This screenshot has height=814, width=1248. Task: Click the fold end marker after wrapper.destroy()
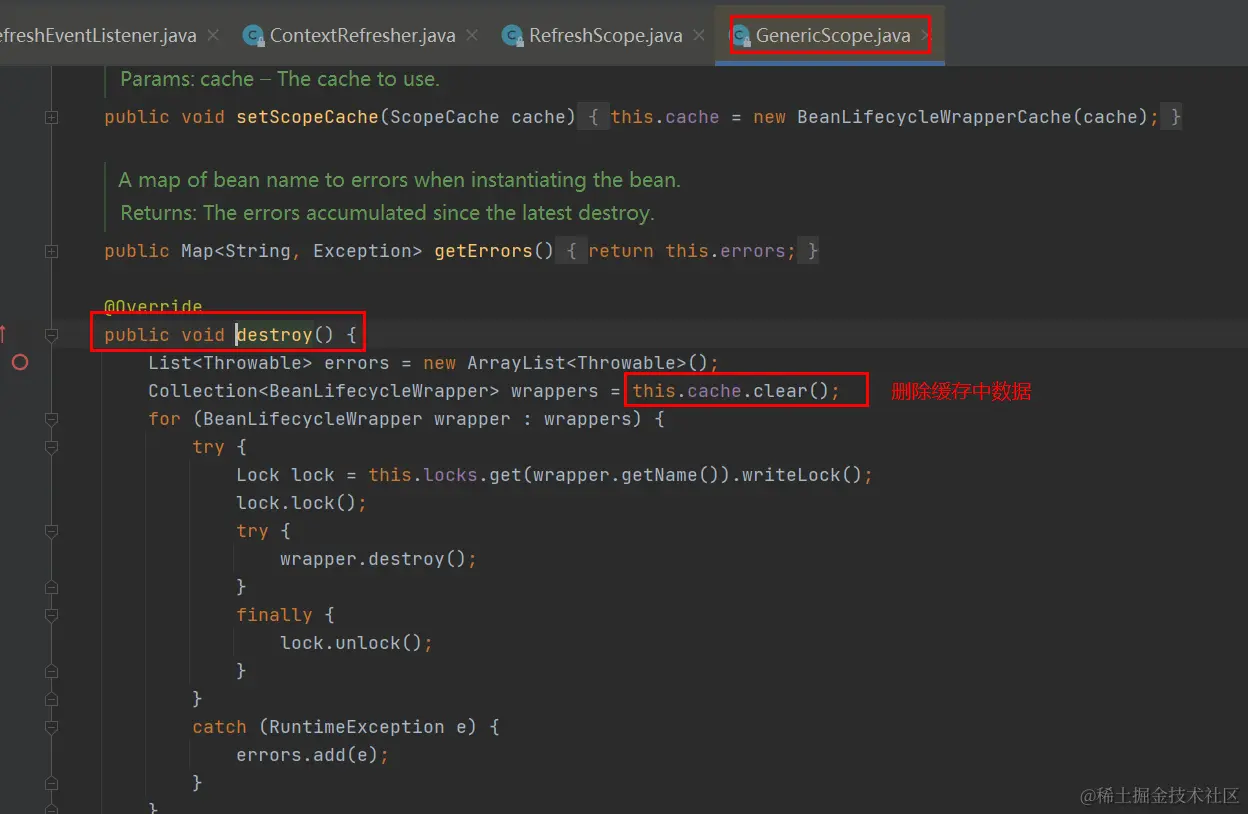(x=51, y=587)
